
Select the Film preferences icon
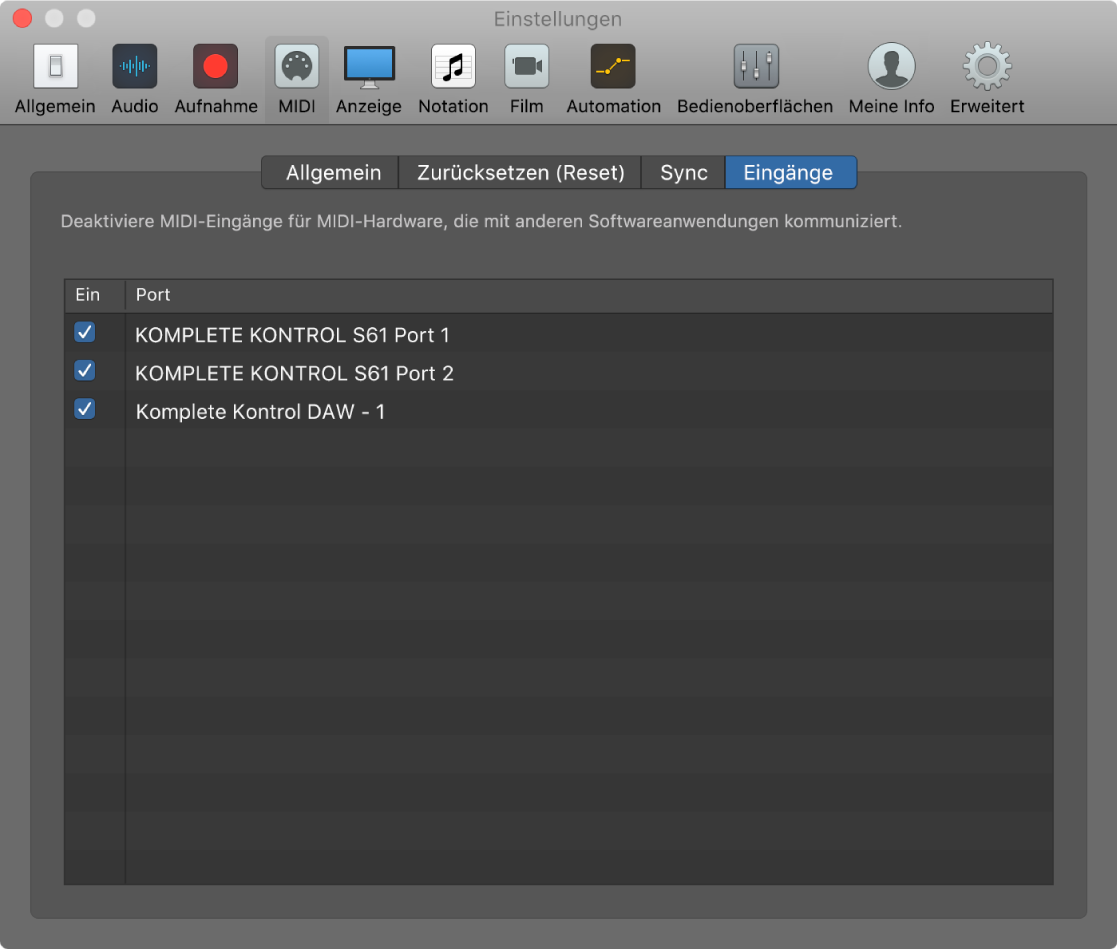click(x=526, y=67)
